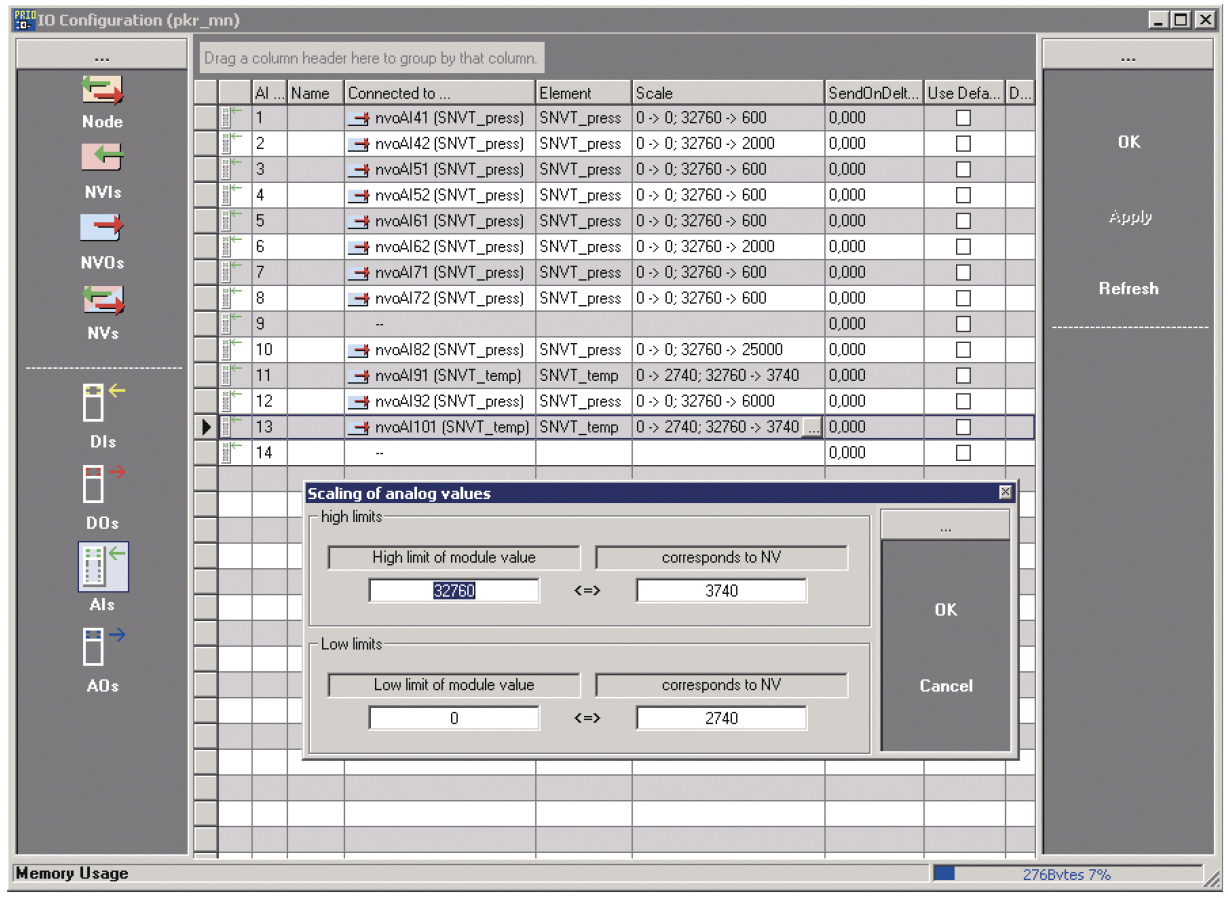Select the NVOs icon in sidebar

click(x=103, y=229)
